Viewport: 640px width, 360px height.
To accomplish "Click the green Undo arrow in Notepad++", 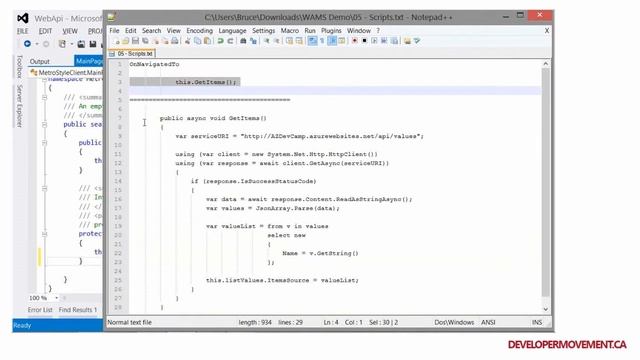I will [220, 41].
